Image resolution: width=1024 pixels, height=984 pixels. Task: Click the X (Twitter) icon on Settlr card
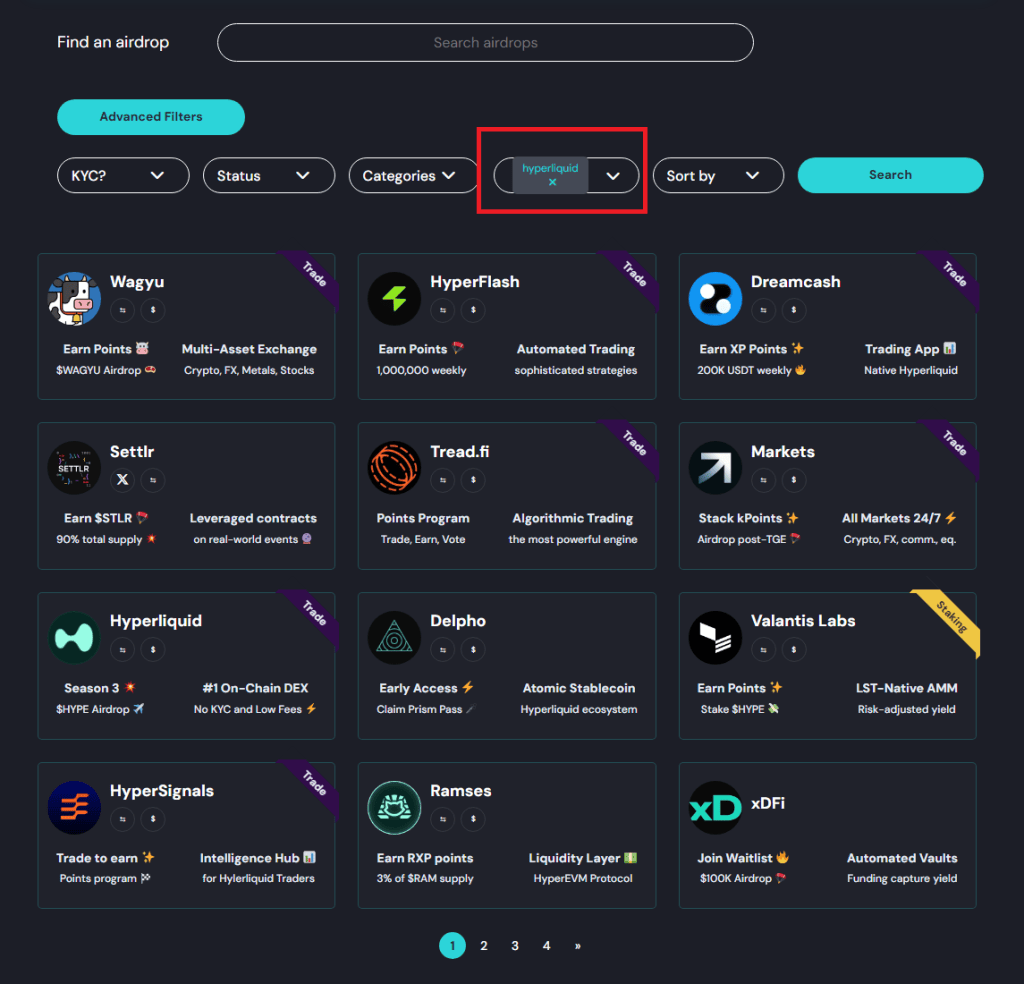click(x=122, y=480)
